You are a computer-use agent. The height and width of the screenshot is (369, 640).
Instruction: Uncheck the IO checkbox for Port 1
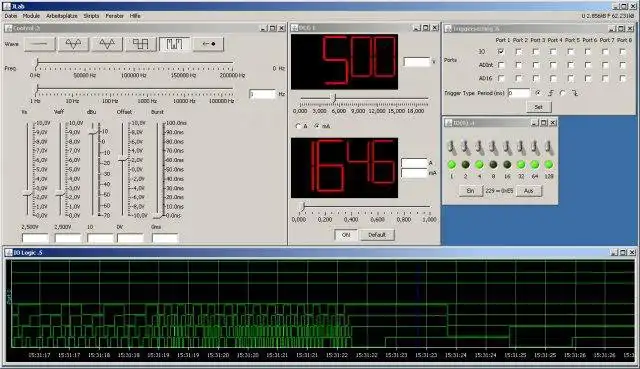(x=501, y=52)
